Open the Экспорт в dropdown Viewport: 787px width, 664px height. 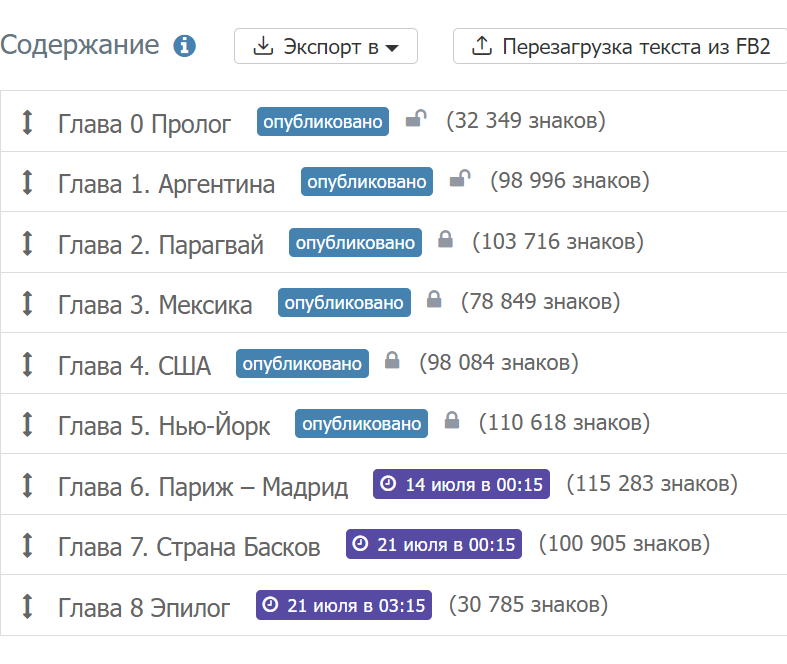click(326, 46)
